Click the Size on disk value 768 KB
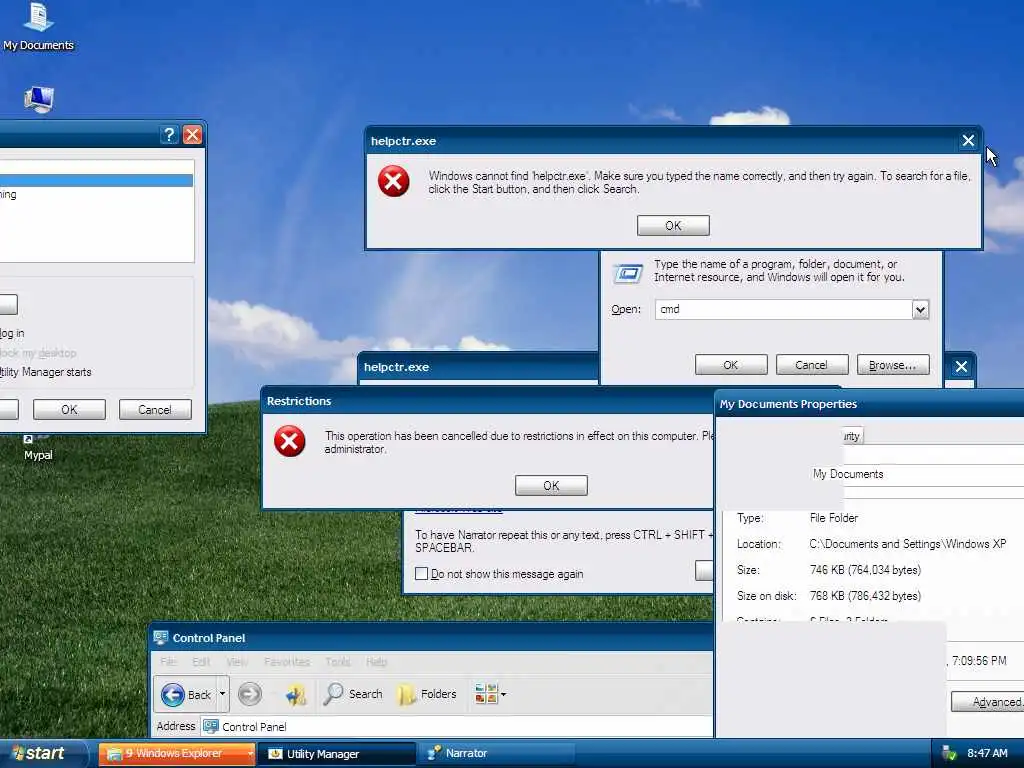1024x768 pixels. coord(865,596)
